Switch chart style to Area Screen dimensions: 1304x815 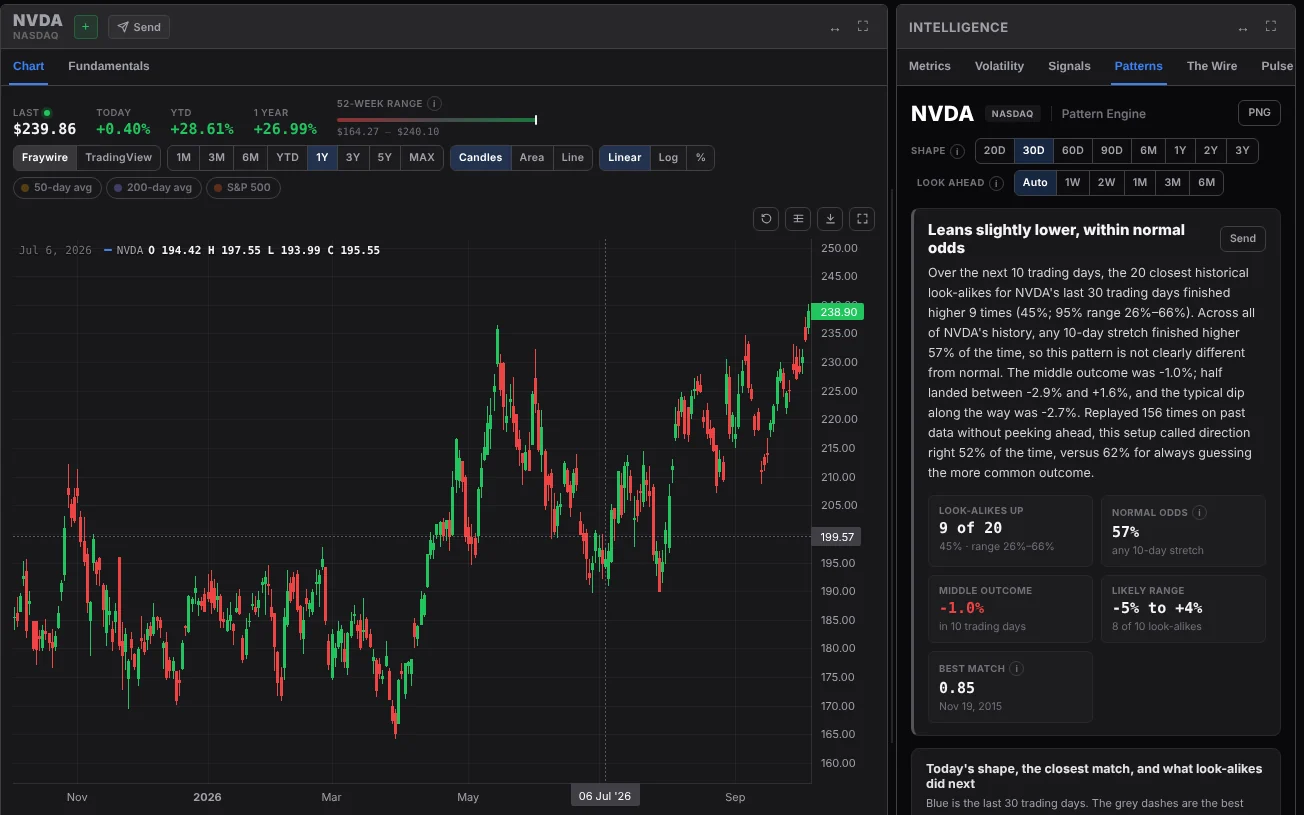[x=532, y=158]
